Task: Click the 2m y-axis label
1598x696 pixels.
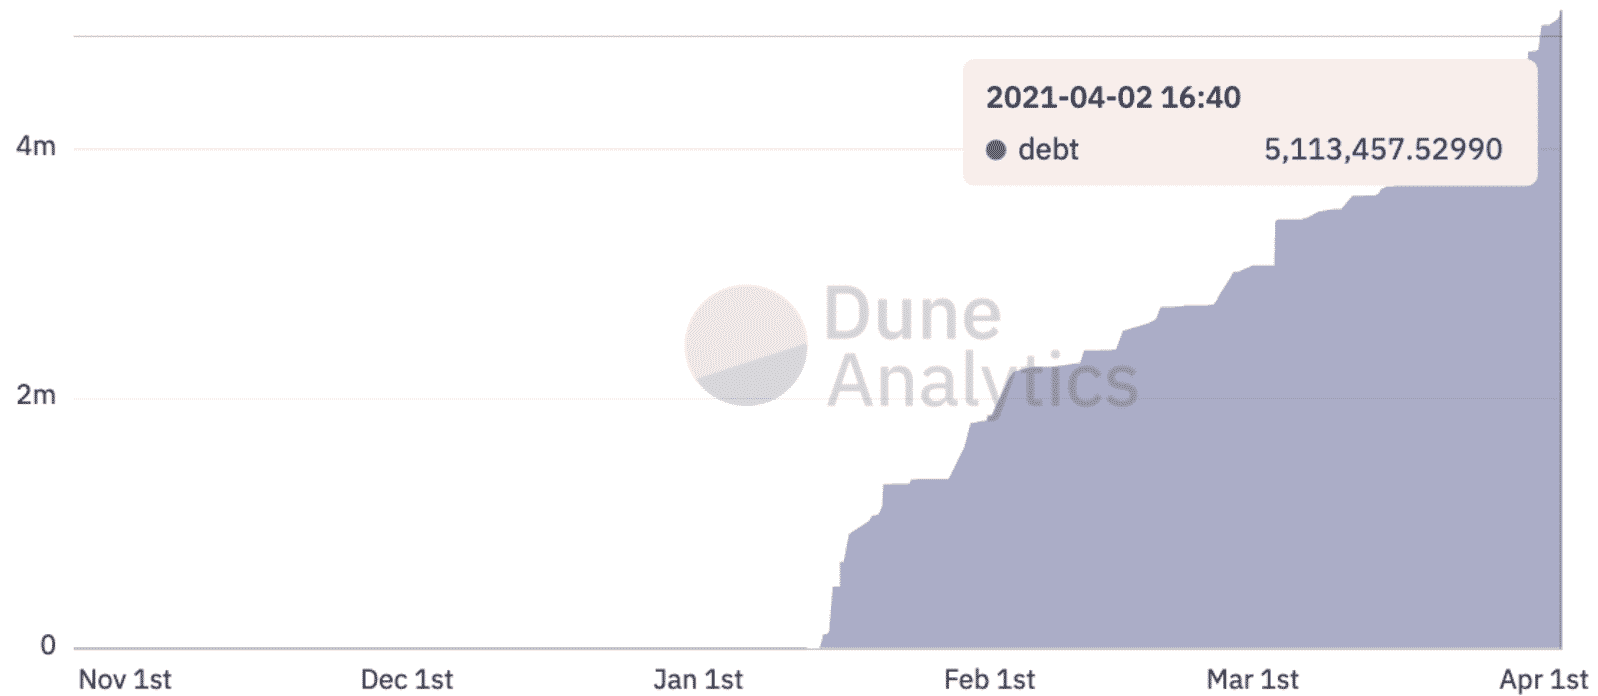Action: click(36, 395)
